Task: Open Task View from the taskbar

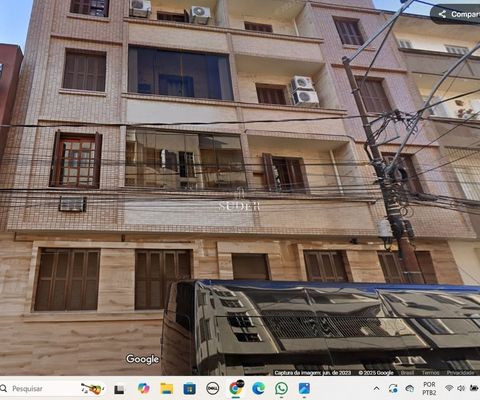Action: tap(119, 389)
